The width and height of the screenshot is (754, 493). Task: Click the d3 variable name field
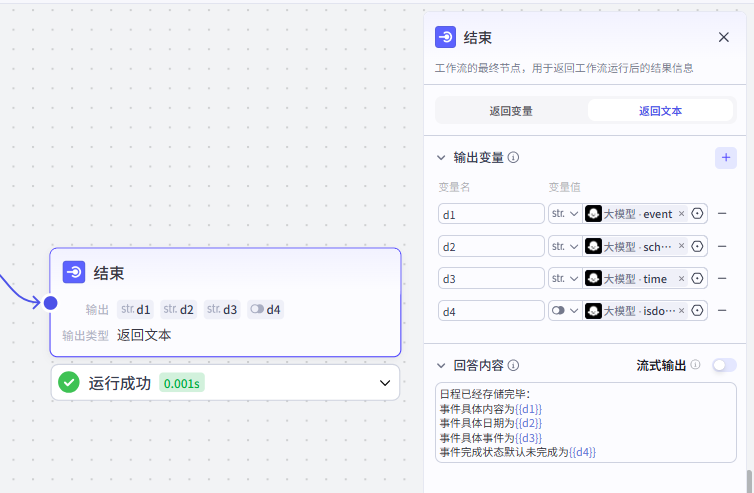491,279
